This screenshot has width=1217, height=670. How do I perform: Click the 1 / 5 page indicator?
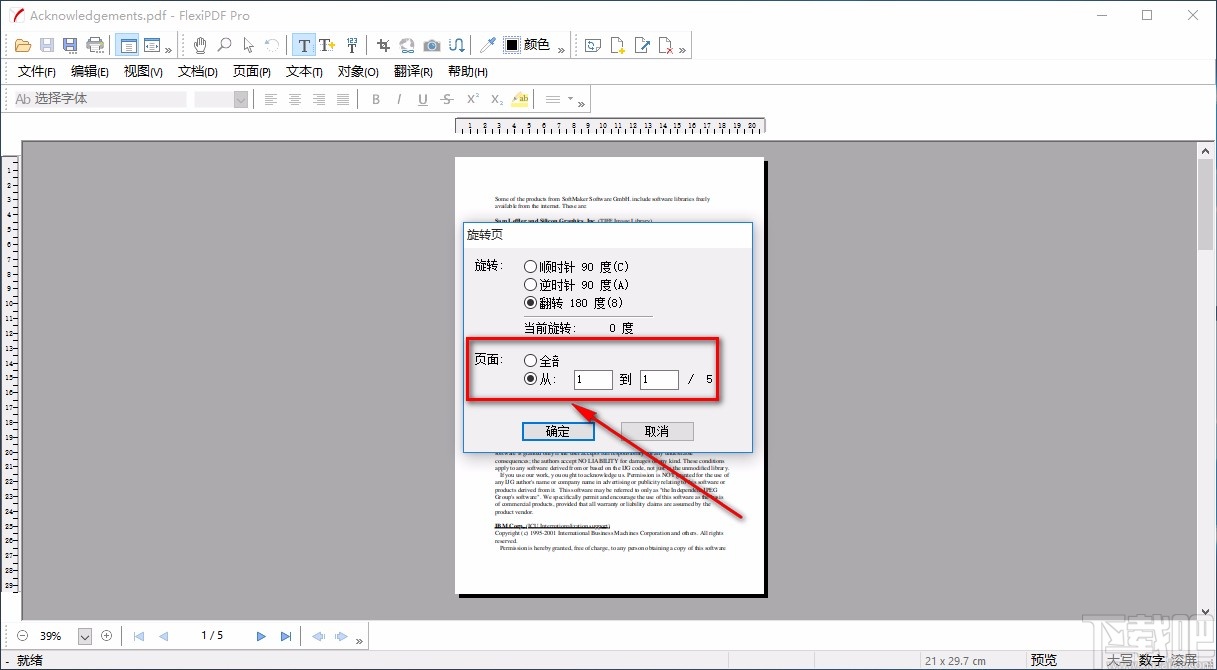[212, 636]
